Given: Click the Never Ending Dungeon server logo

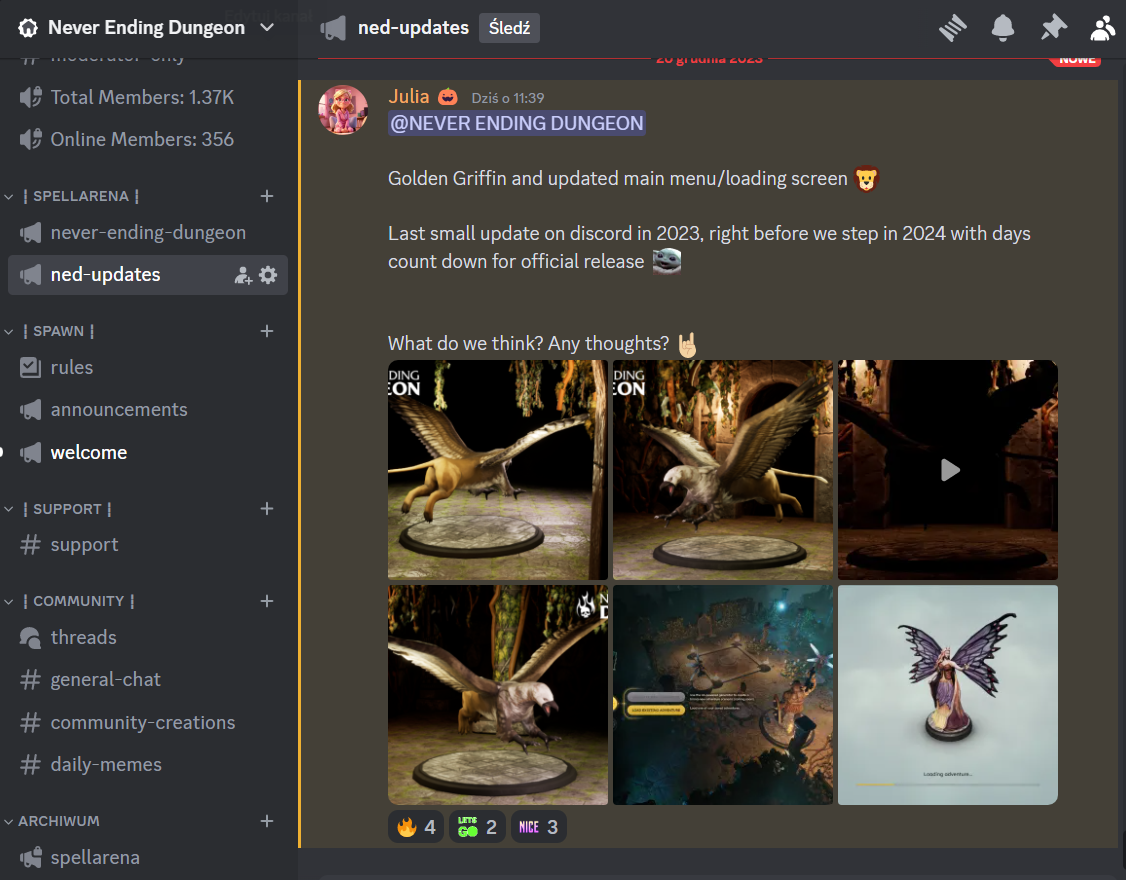Looking at the screenshot, I should 28,28.
